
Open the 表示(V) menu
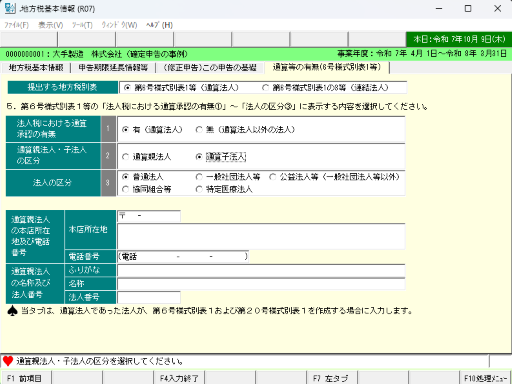(50, 25)
